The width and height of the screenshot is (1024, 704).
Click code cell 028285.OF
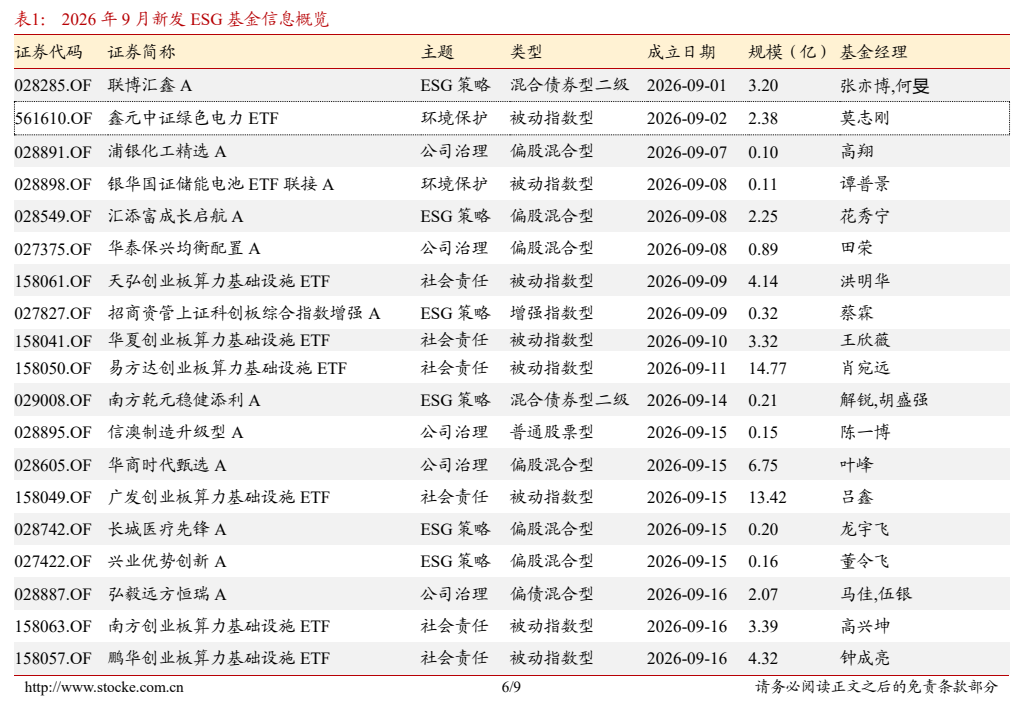coord(53,86)
